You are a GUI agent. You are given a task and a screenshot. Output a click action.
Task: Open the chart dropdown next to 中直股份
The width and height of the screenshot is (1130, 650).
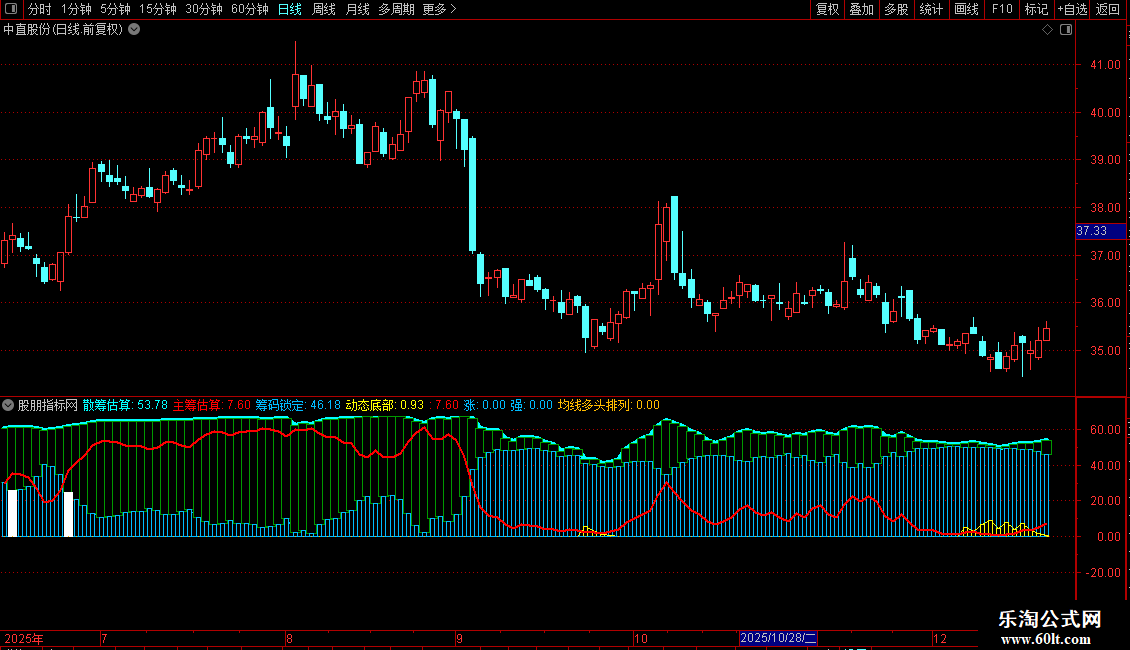(x=134, y=30)
